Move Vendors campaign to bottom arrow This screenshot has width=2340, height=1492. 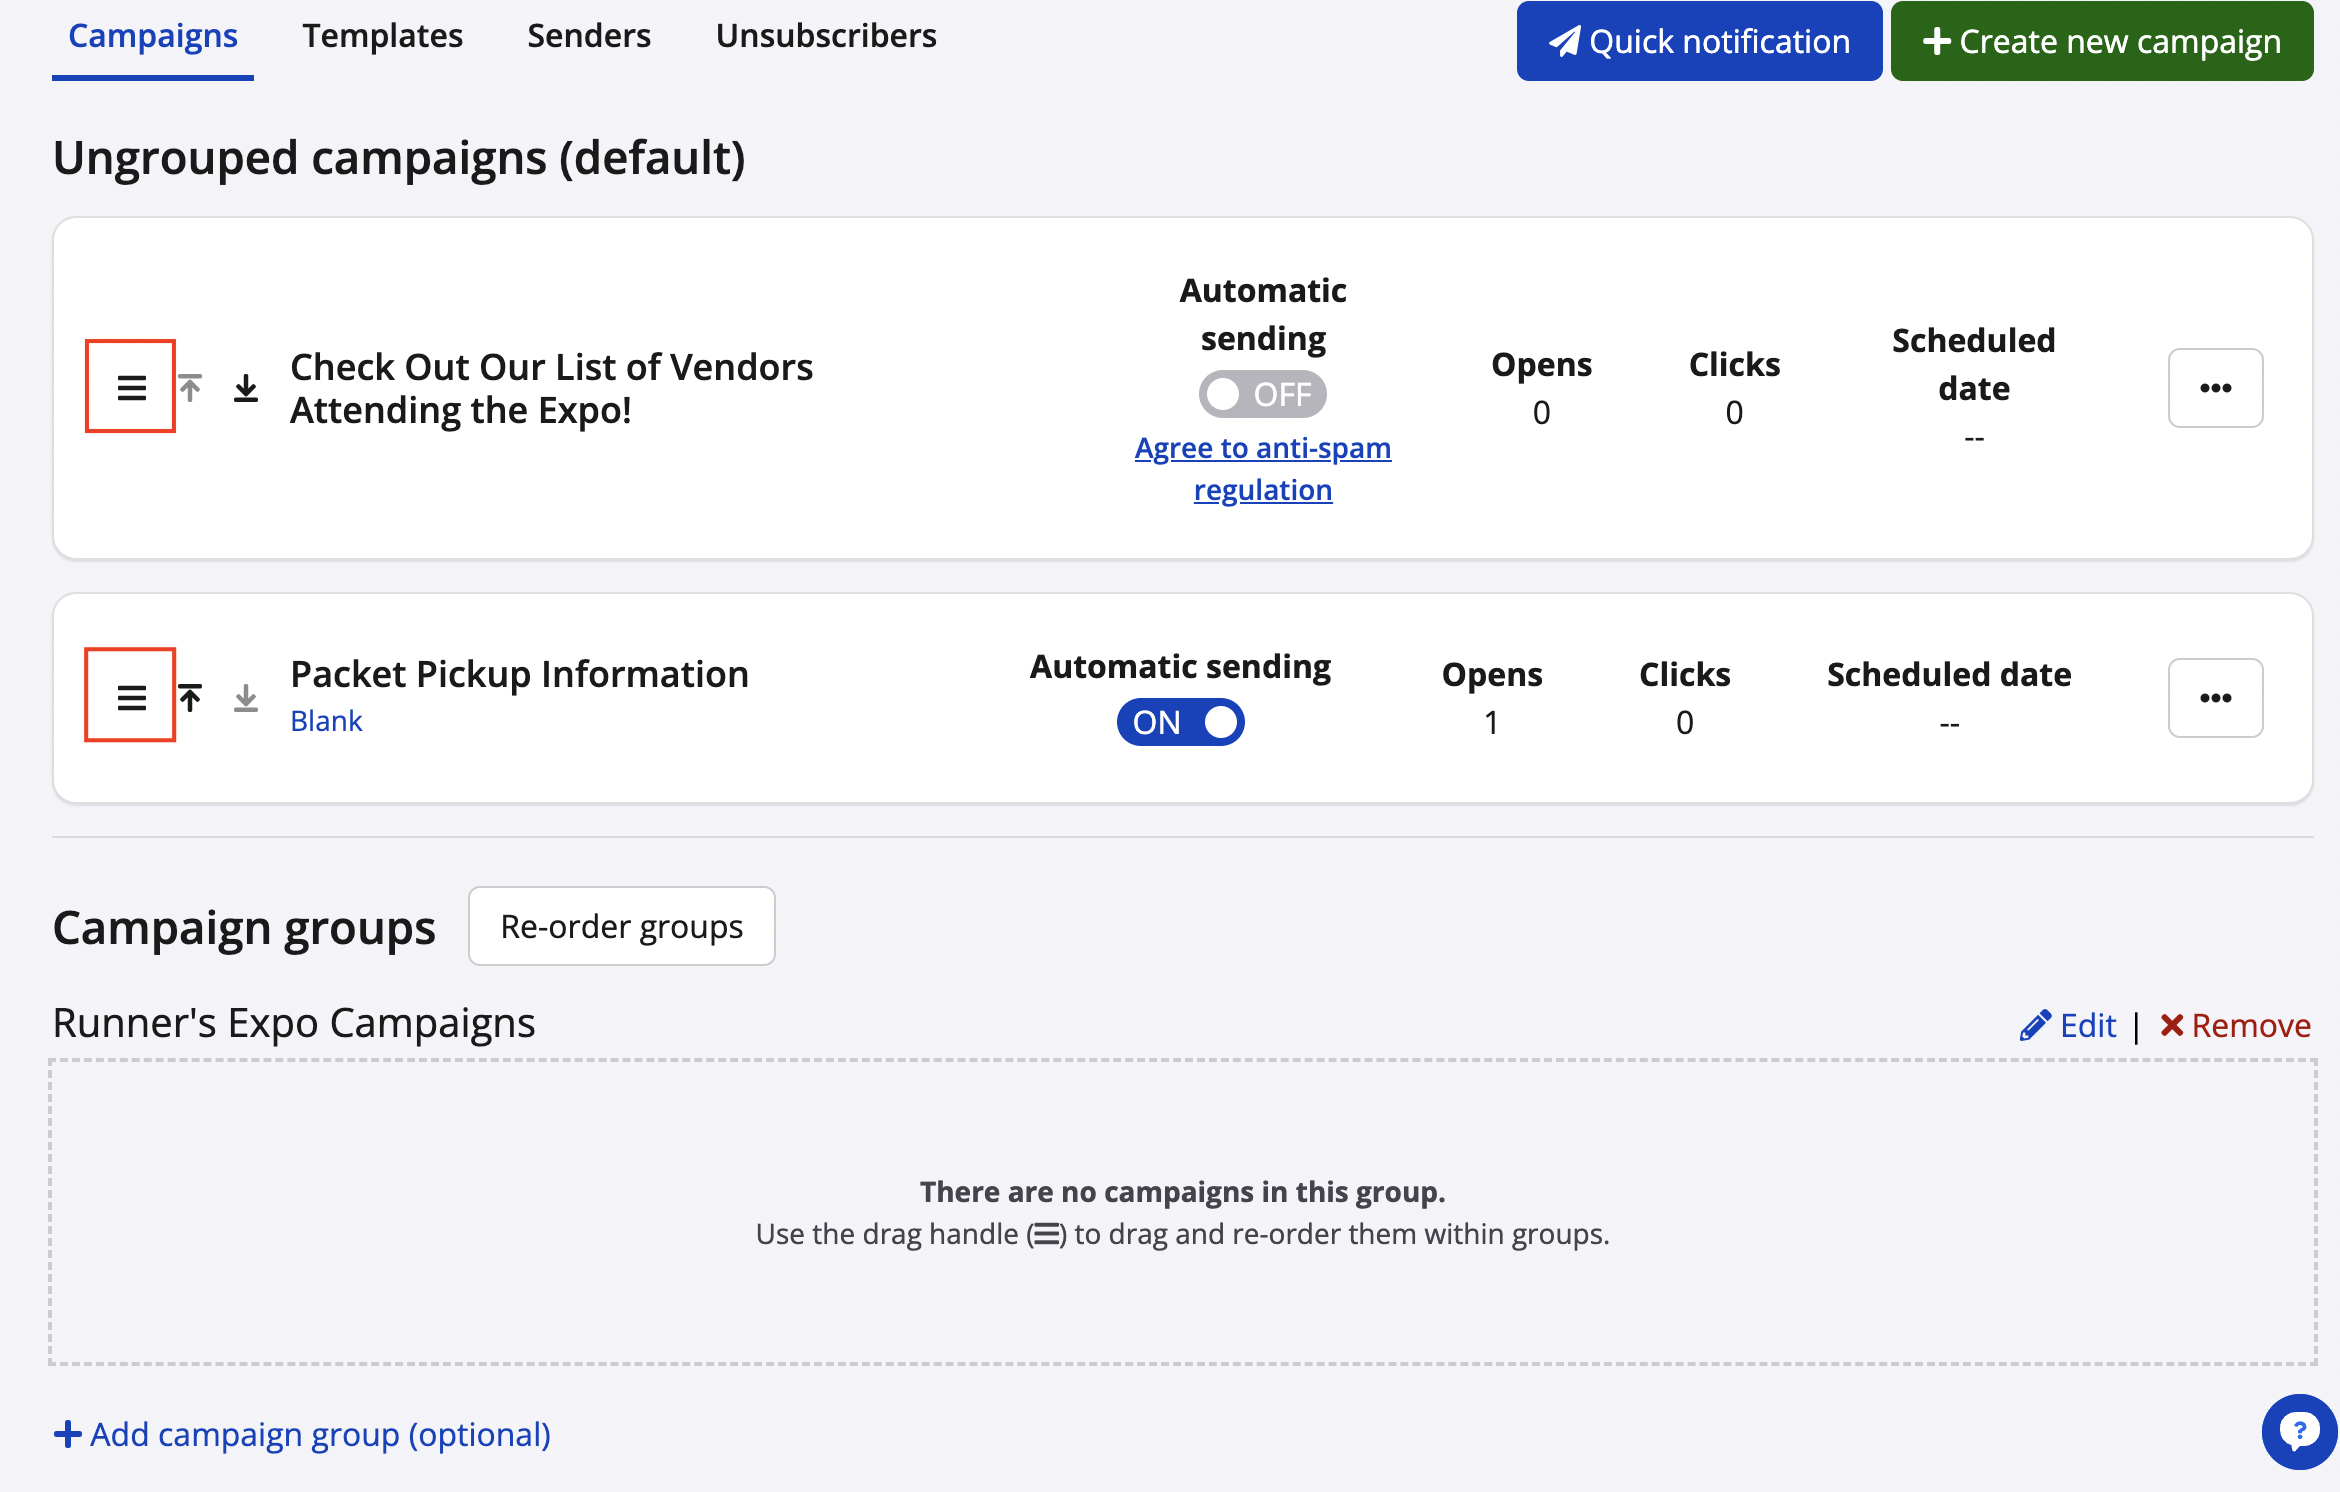tap(246, 388)
